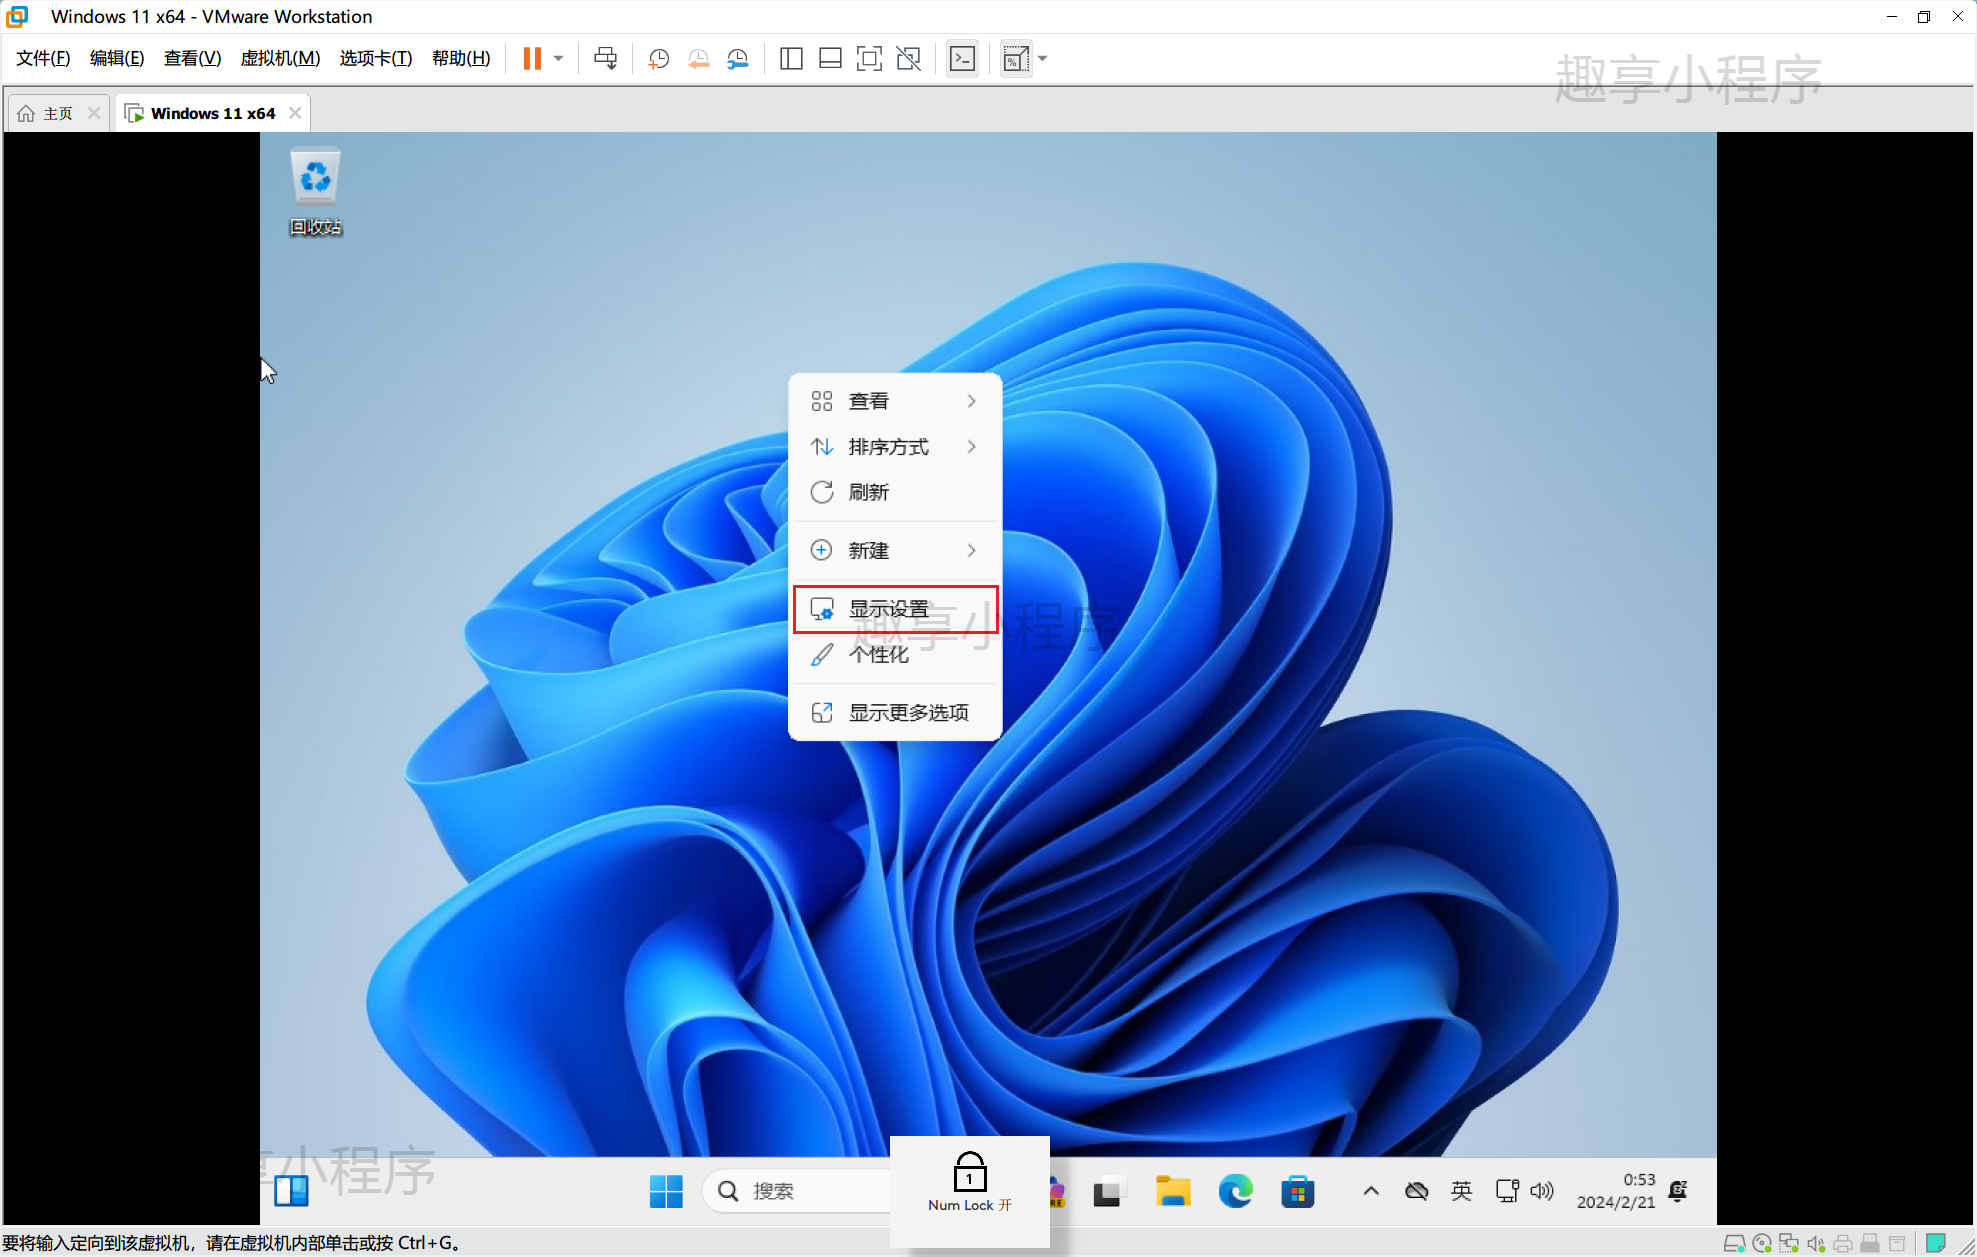Click the archive box device status icon
This screenshot has width=1977, height=1257.
click(1897, 1244)
